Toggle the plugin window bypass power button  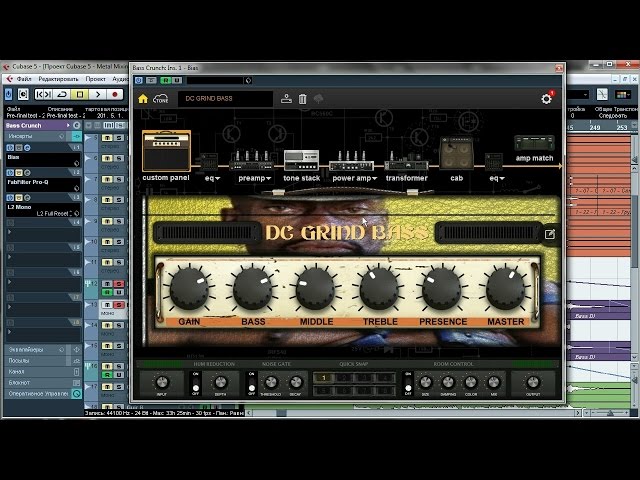[139, 80]
